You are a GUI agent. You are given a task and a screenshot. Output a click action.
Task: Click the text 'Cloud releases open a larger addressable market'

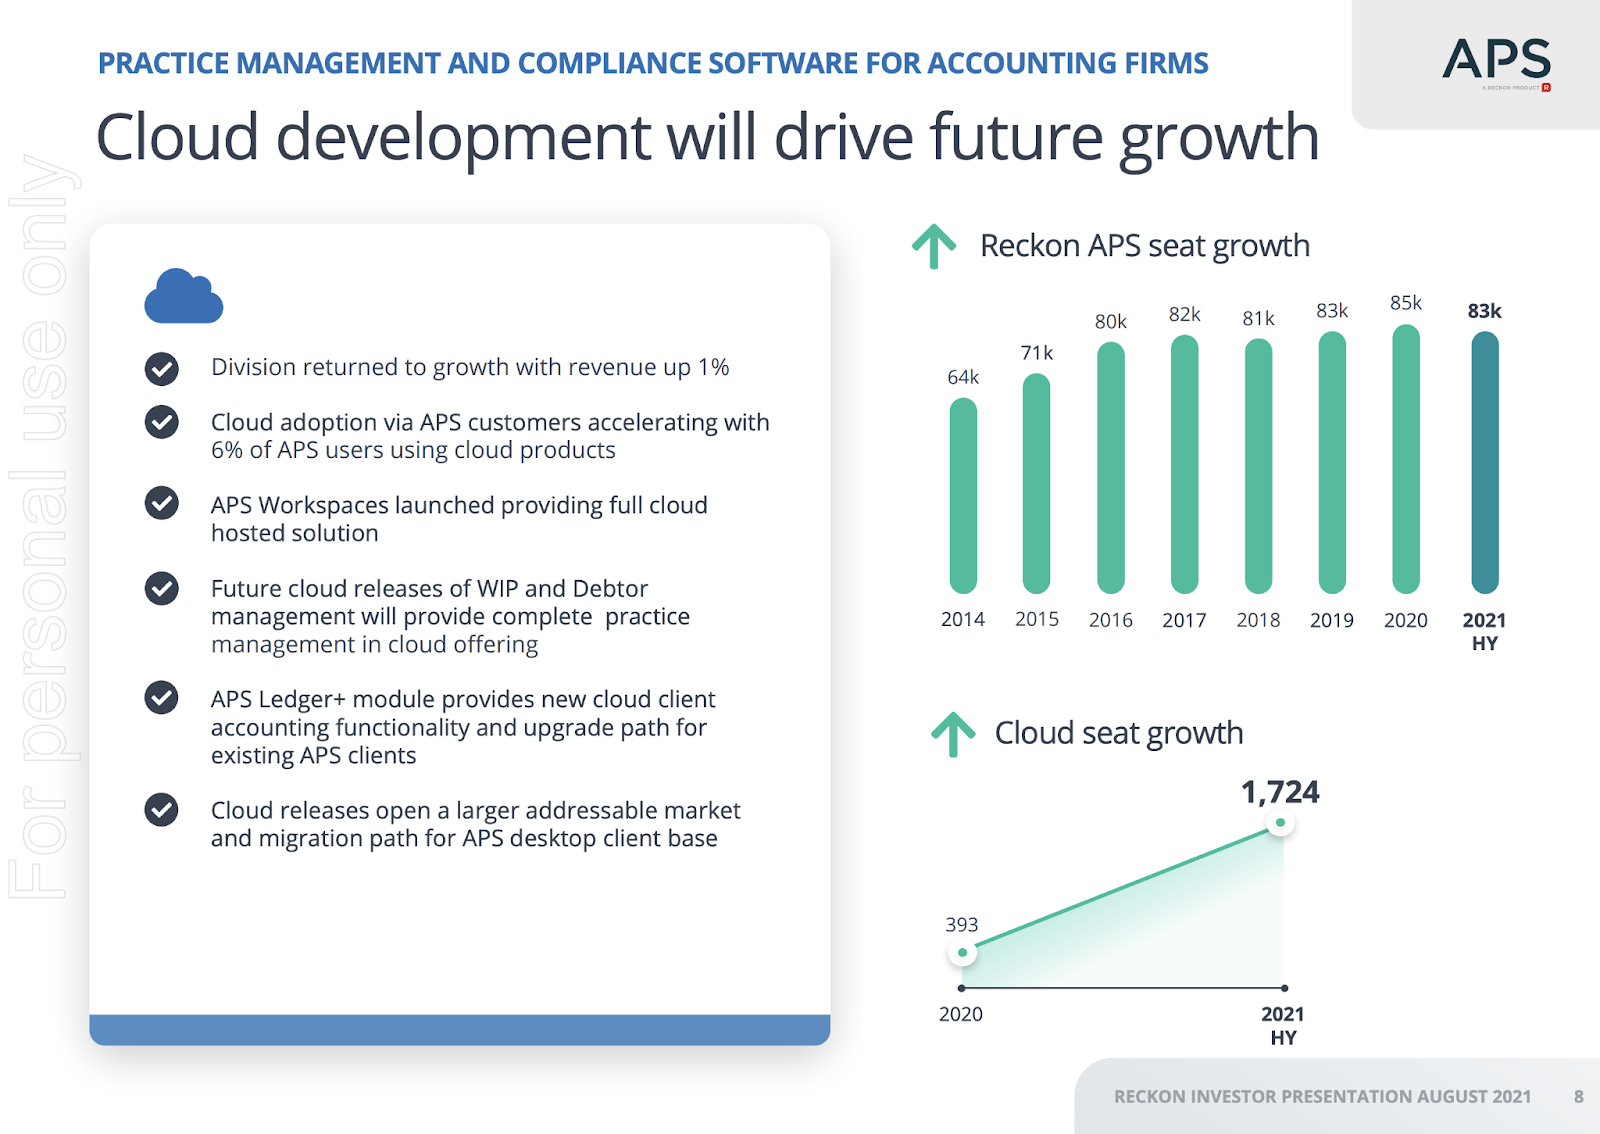tap(476, 810)
